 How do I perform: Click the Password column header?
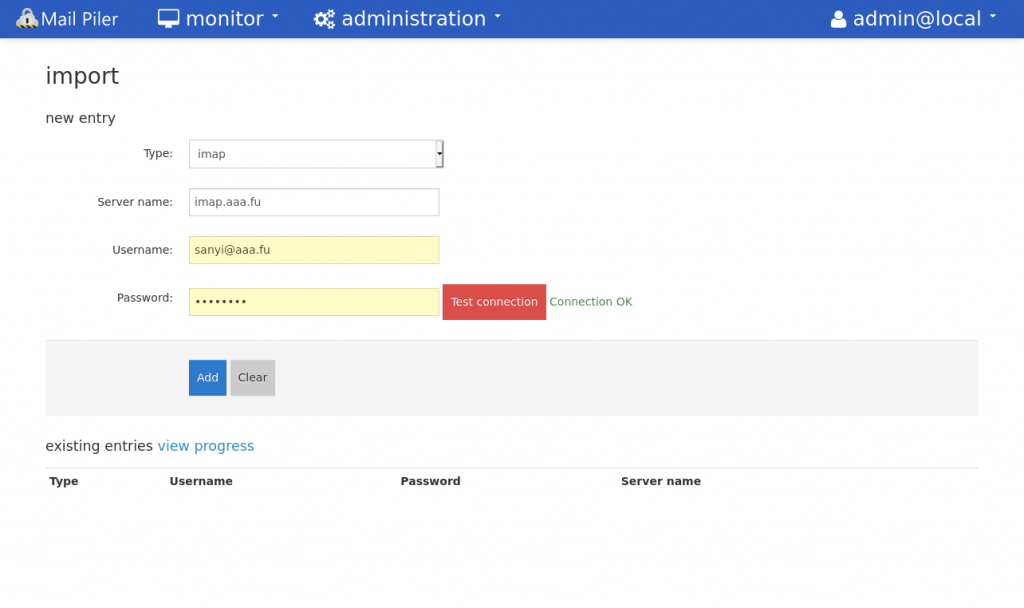[430, 481]
